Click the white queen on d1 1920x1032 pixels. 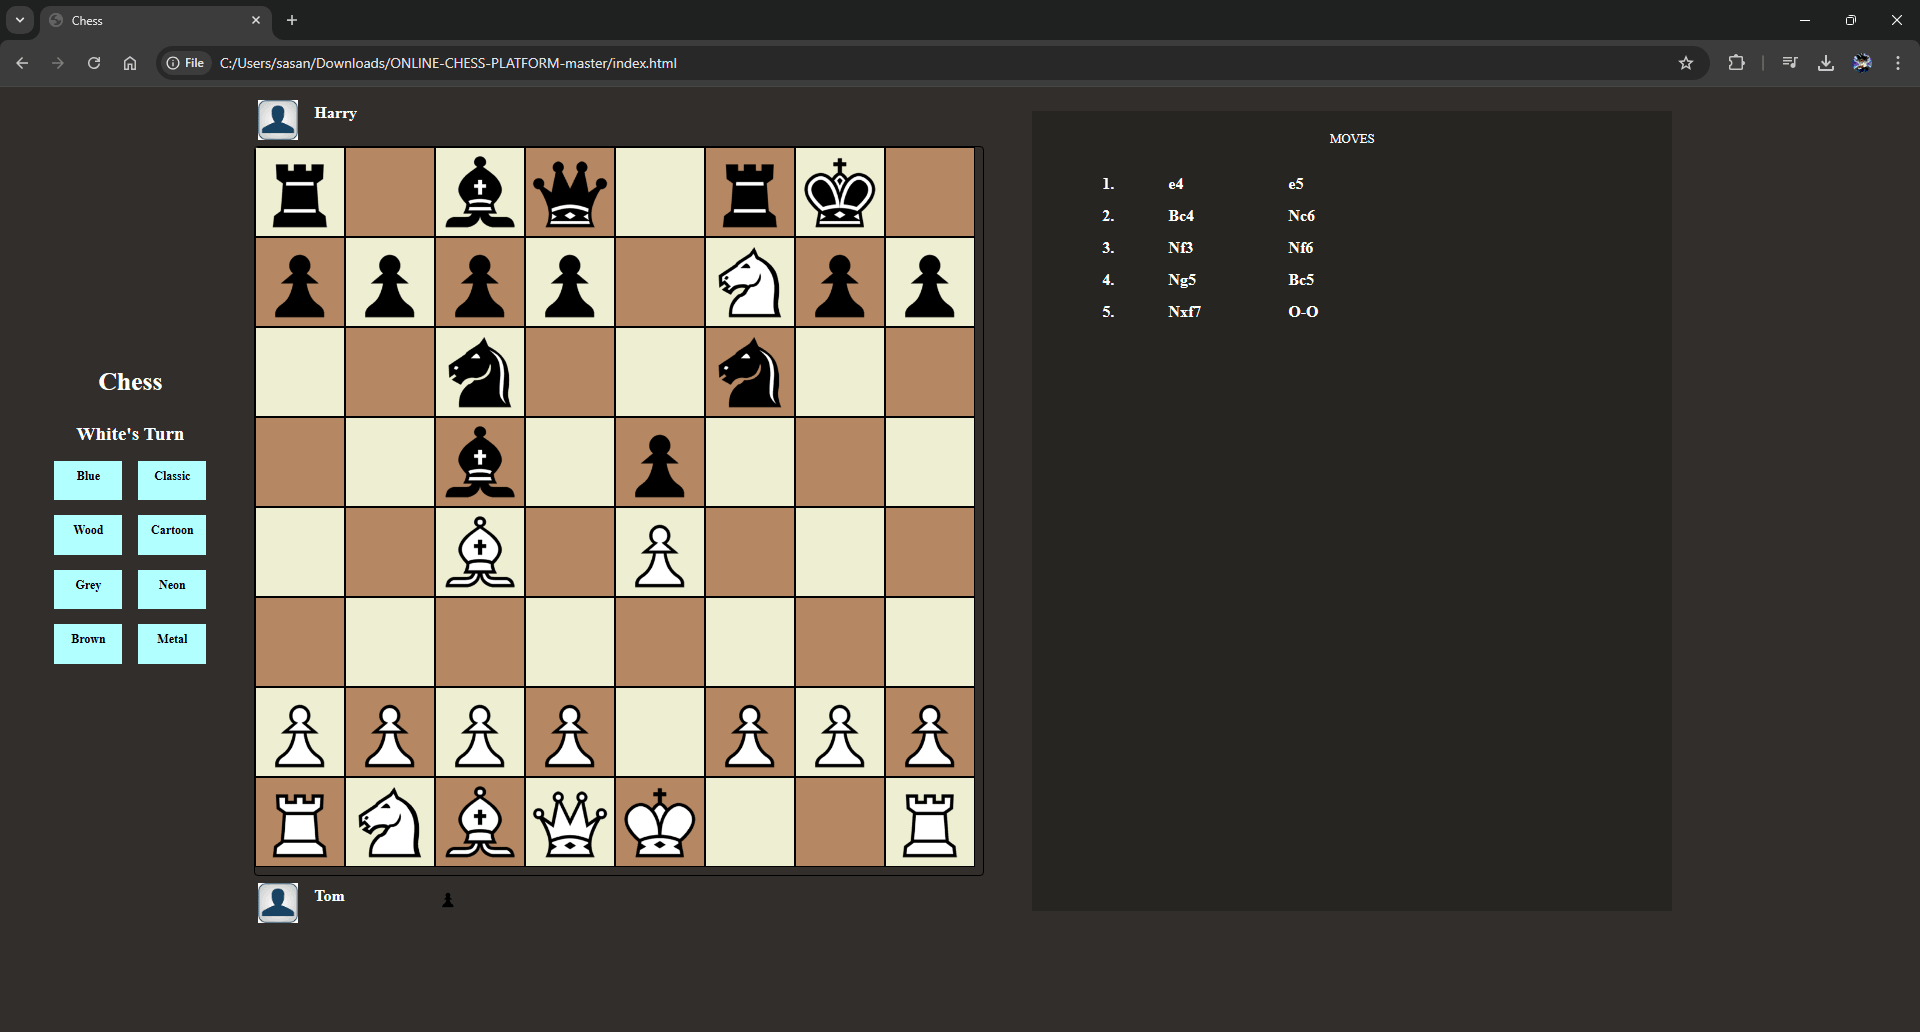570,823
